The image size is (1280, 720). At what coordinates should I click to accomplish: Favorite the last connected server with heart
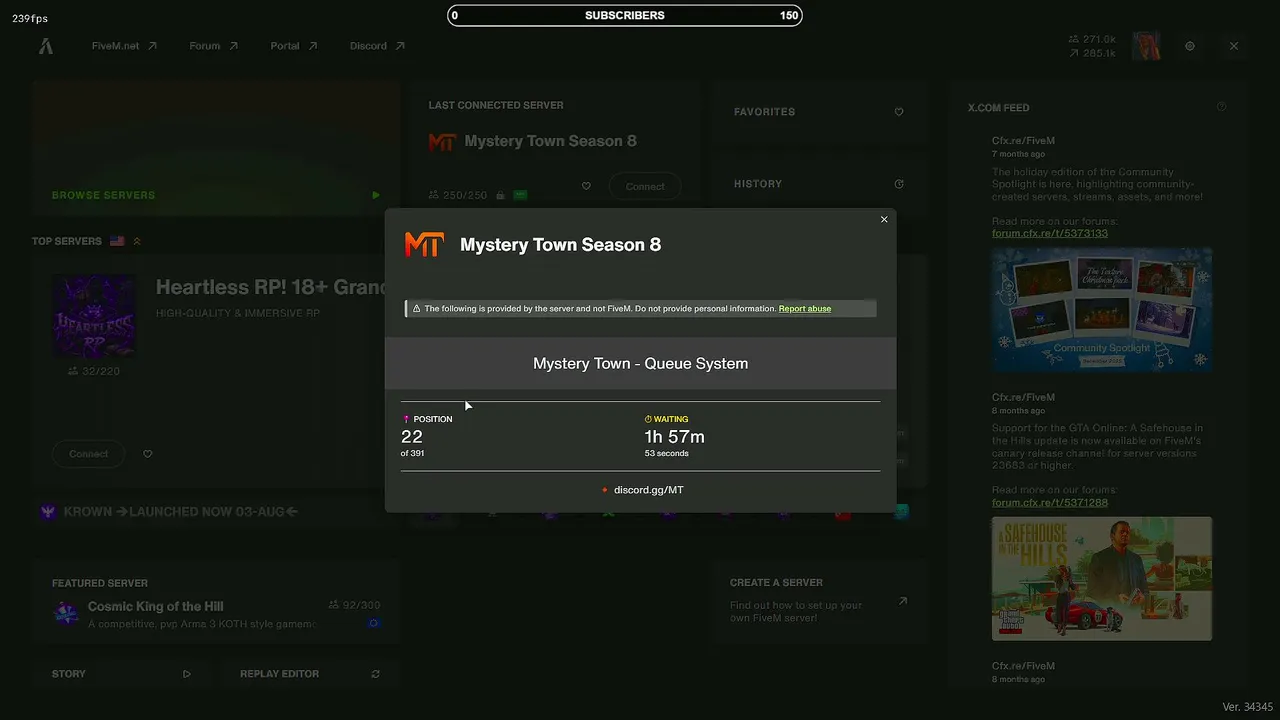click(586, 186)
